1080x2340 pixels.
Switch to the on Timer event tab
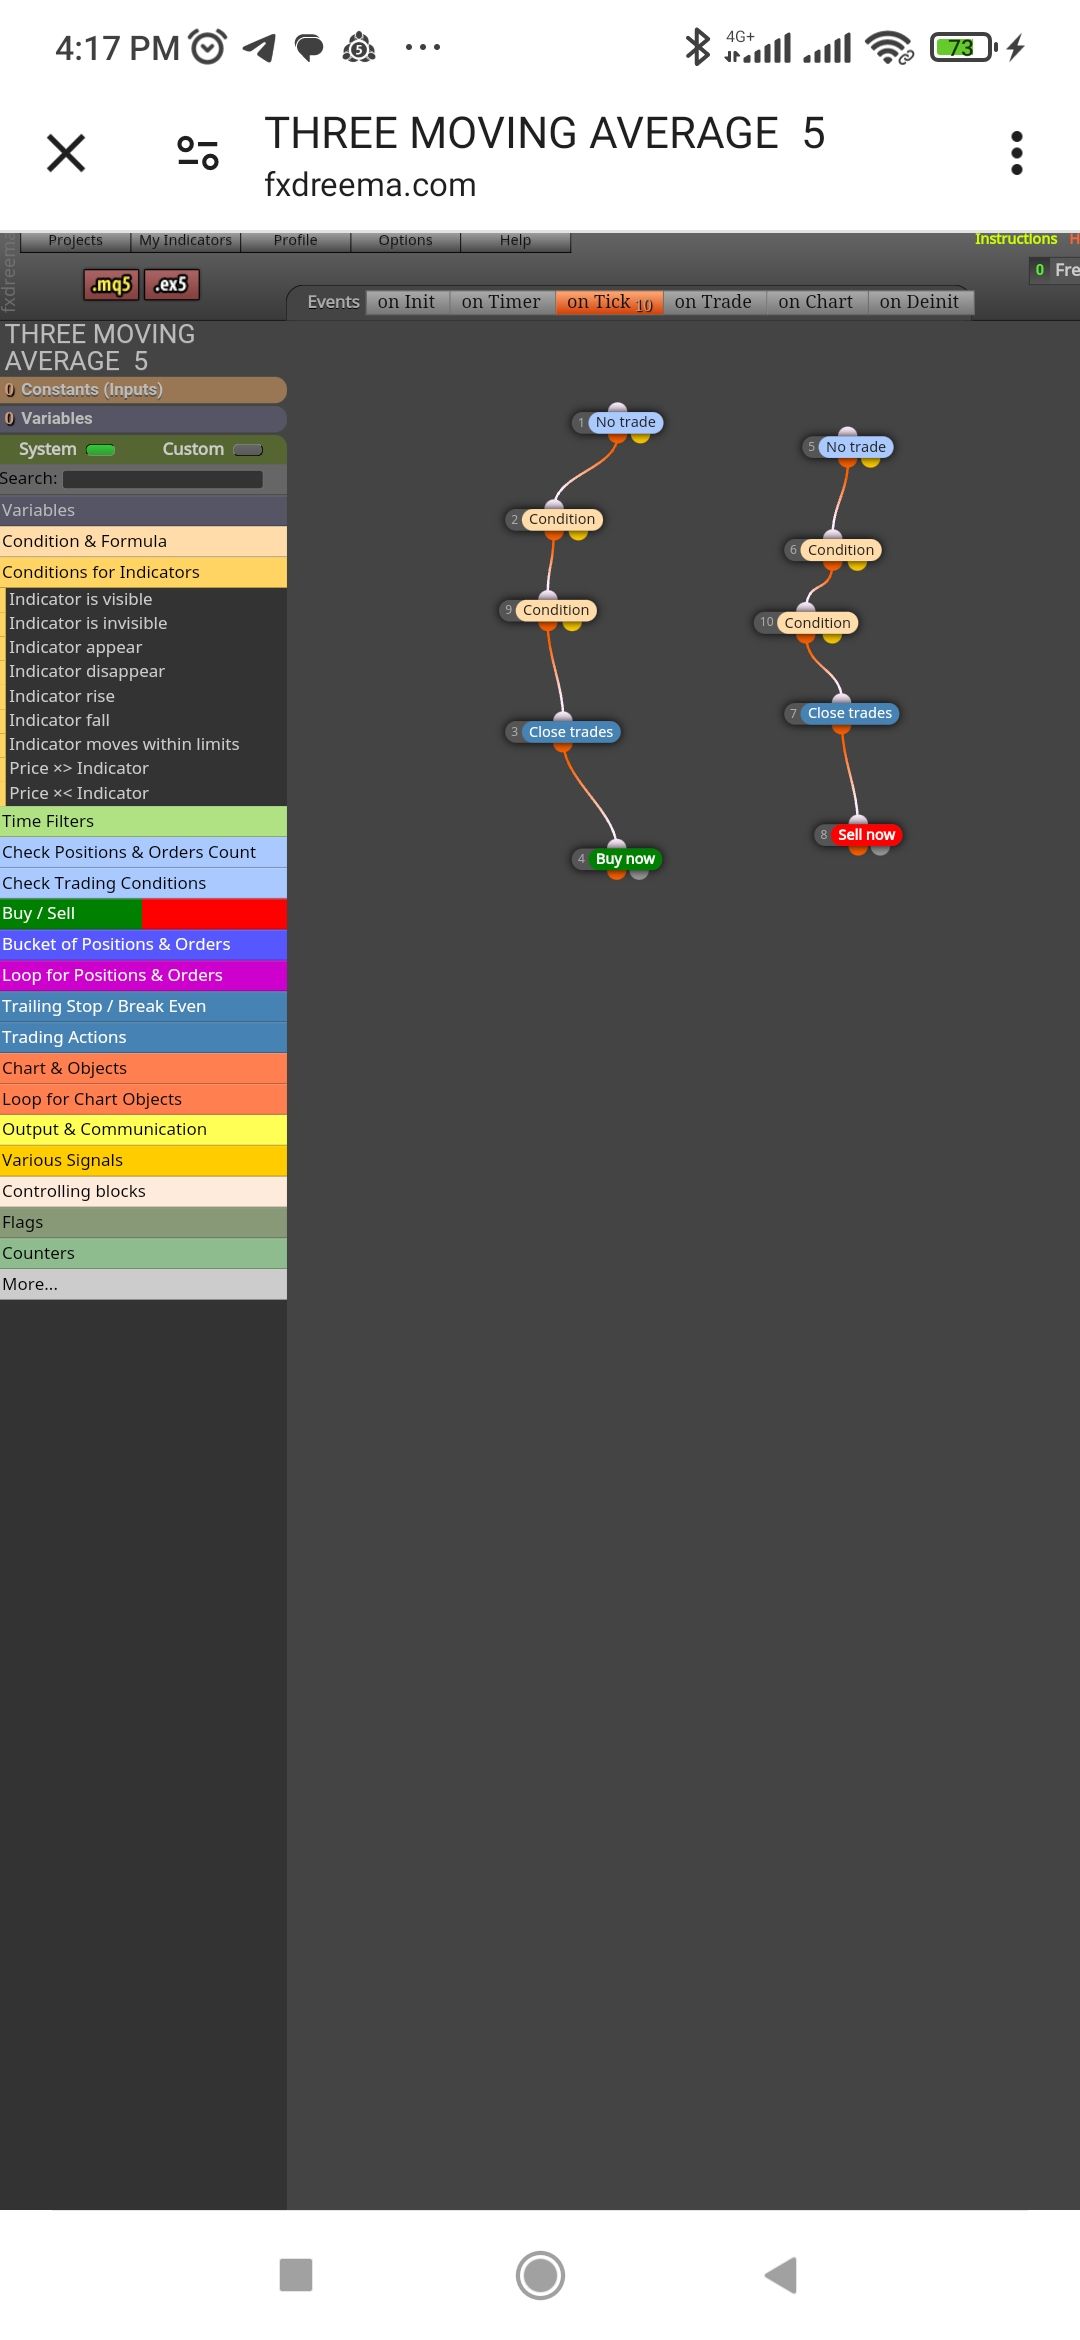(x=501, y=302)
